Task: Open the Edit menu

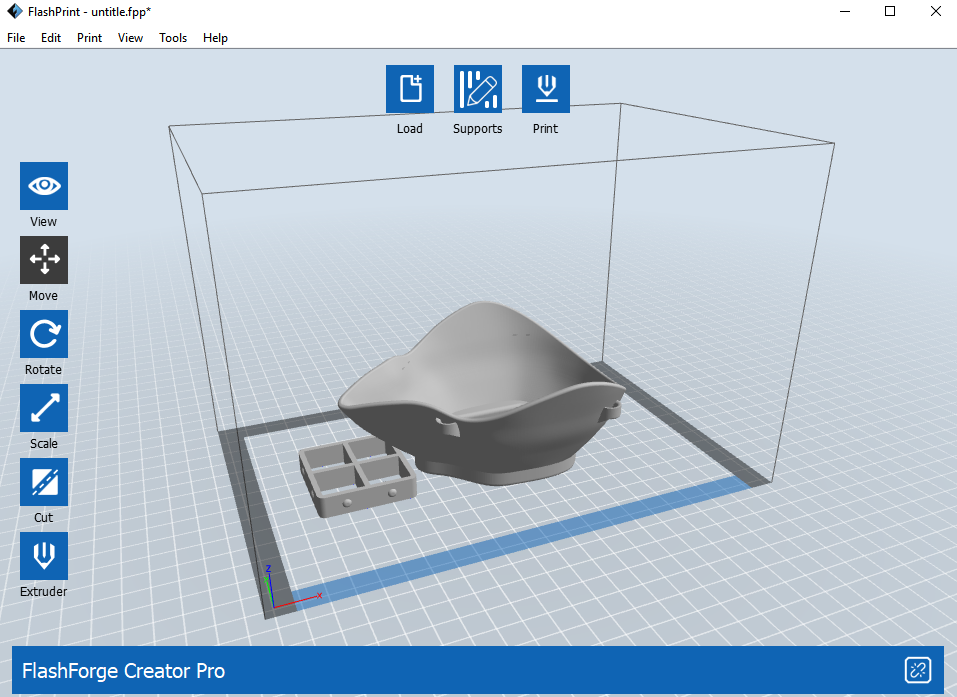Action: coord(51,38)
